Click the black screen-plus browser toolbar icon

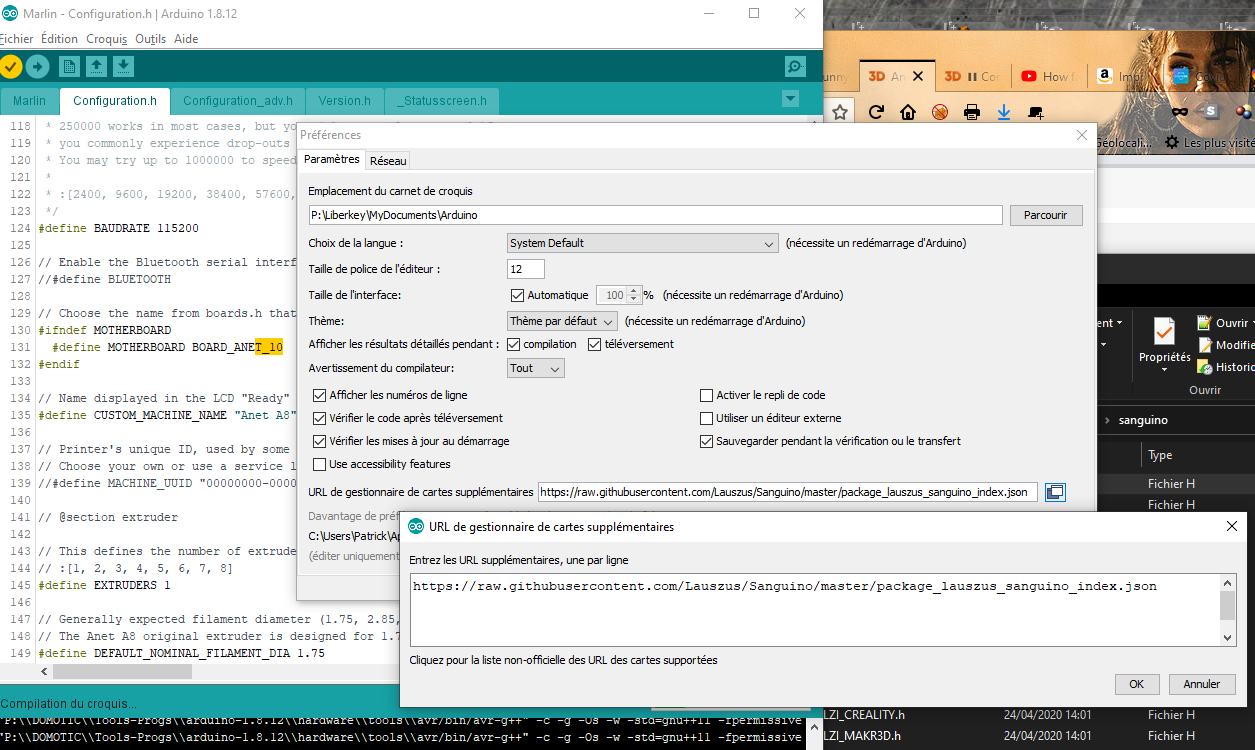pos(1036,112)
